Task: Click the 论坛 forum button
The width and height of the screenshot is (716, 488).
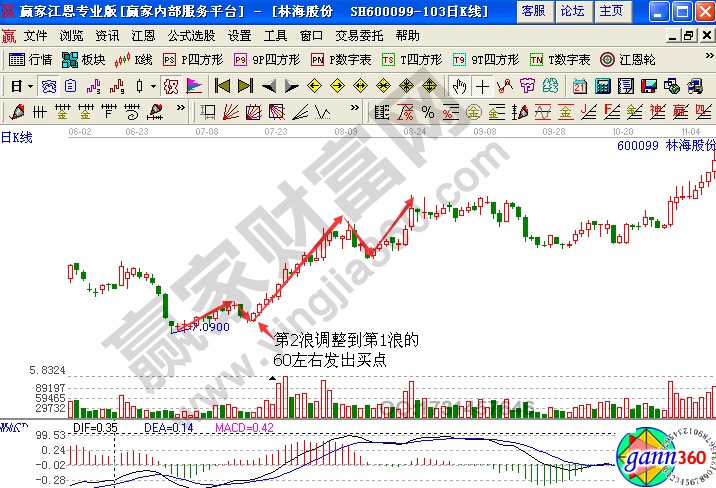Action: (x=573, y=11)
